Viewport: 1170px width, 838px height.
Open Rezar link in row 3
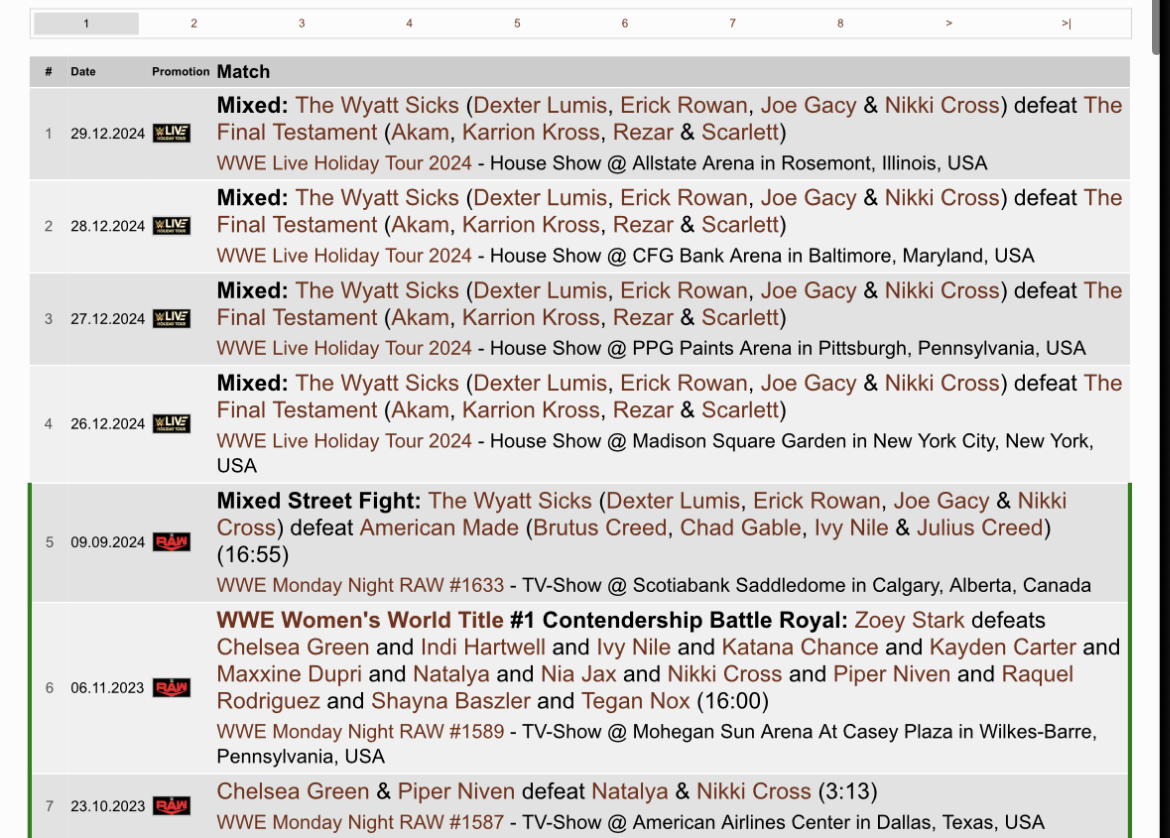[643, 317]
